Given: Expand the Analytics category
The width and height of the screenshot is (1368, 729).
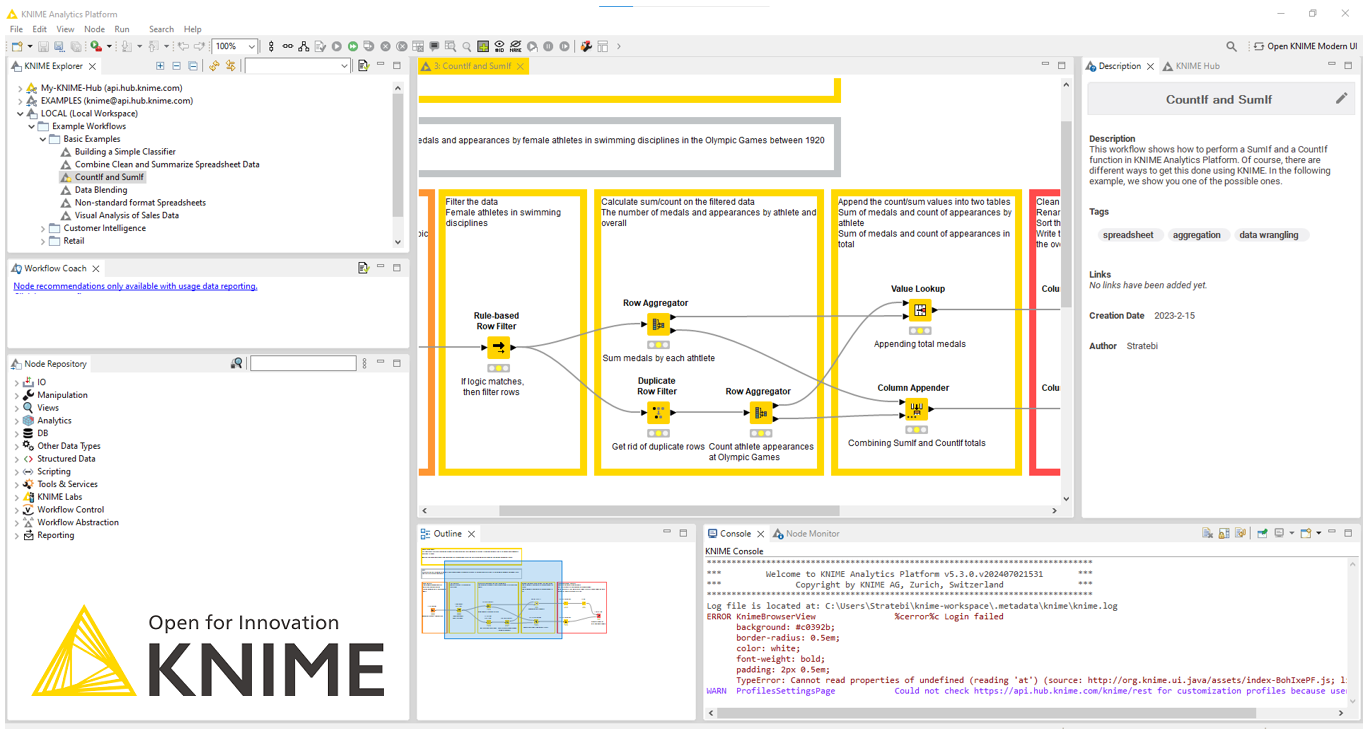Looking at the screenshot, I should coord(16,421).
